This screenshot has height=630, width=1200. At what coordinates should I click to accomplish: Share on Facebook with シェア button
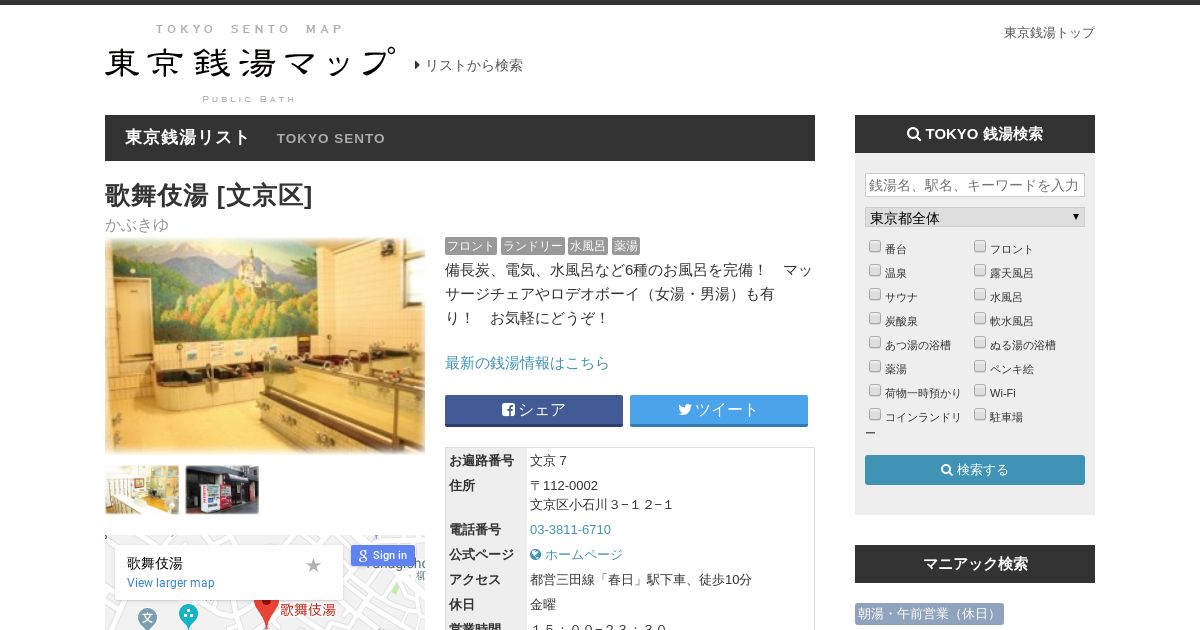tap(534, 410)
